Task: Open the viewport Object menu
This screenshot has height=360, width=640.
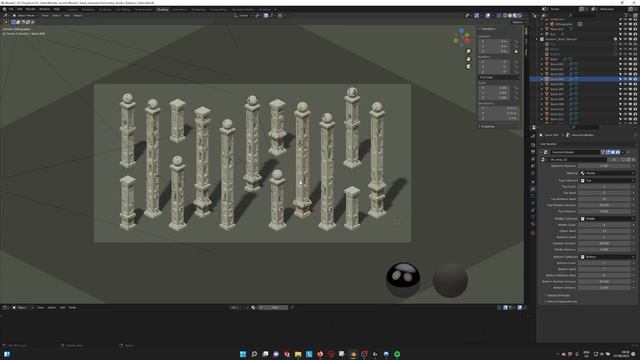Action: [x=78, y=16]
